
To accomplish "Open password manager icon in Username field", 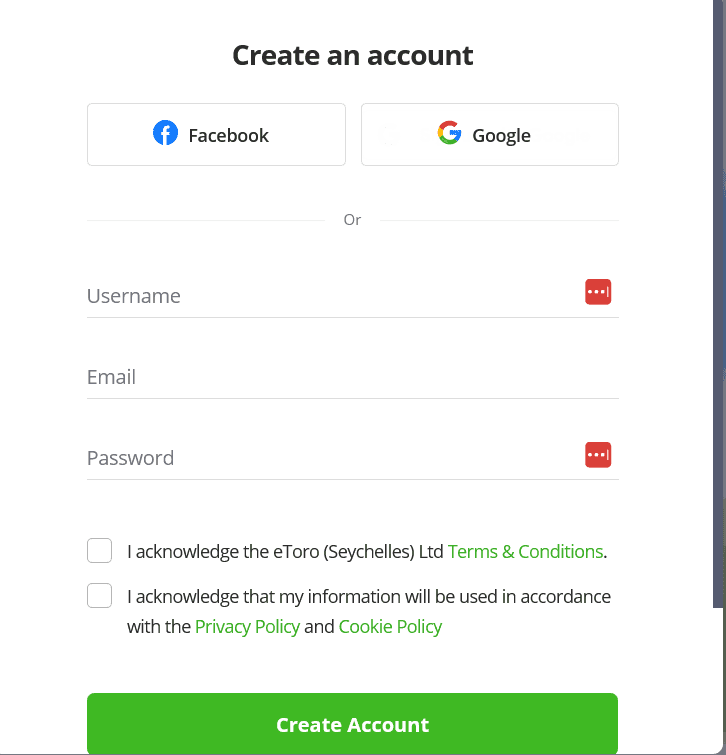I will click(x=597, y=292).
